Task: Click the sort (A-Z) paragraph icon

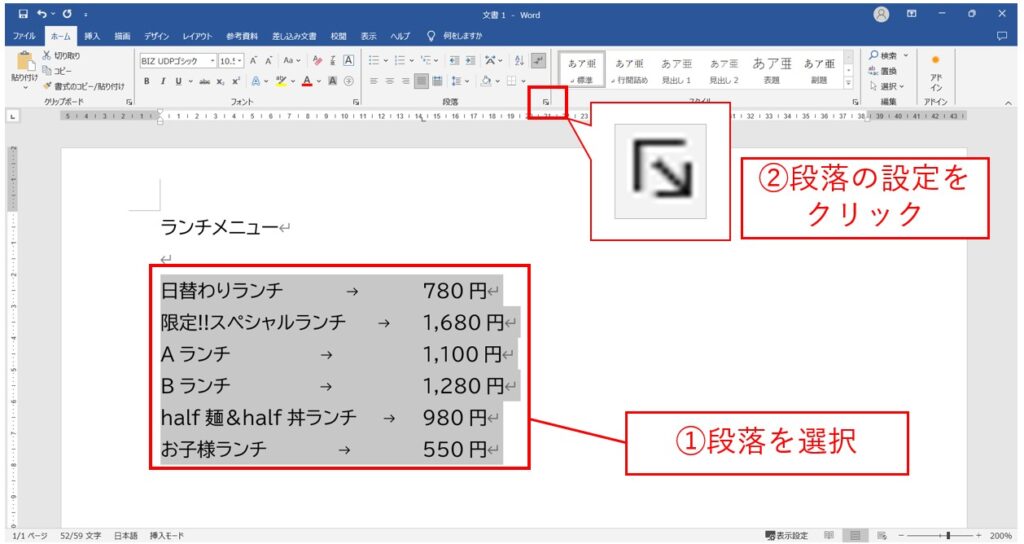Action: [x=518, y=60]
